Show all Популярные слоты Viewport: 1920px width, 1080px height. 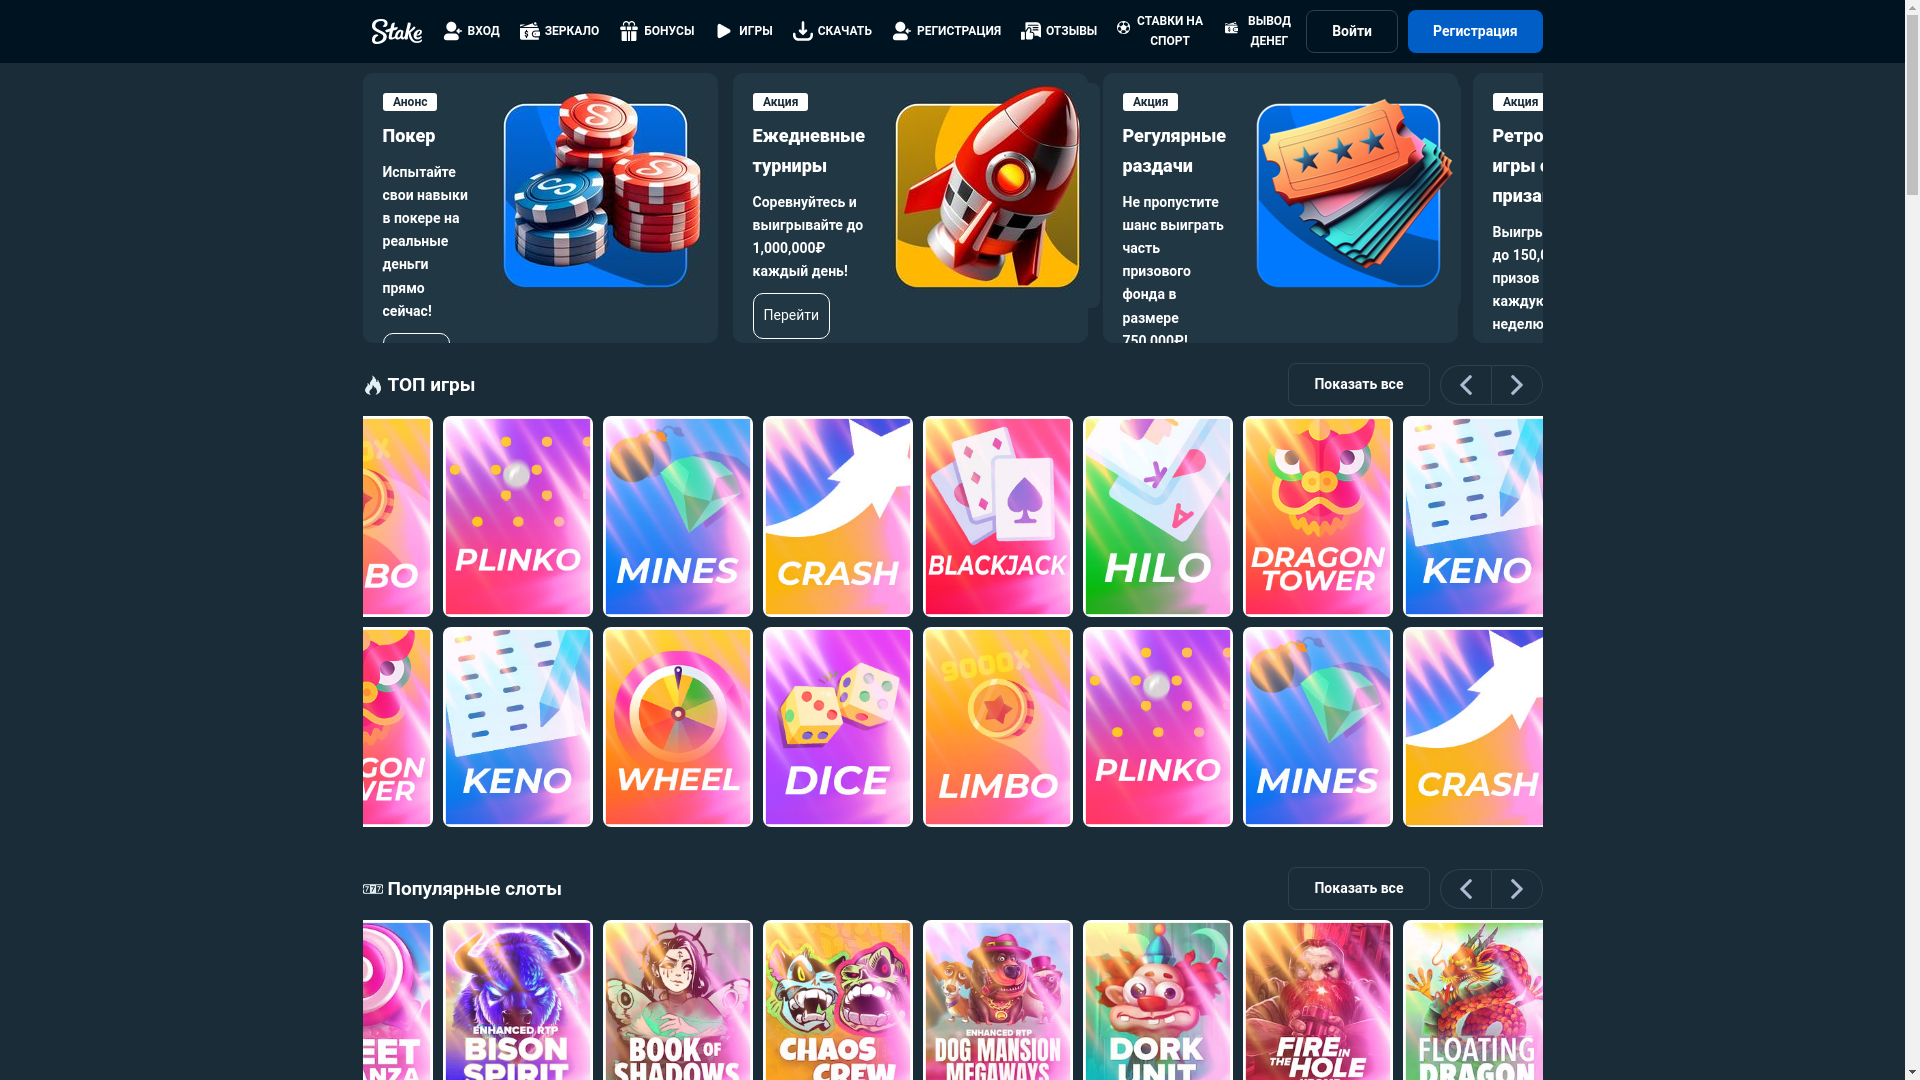click(1358, 888)
